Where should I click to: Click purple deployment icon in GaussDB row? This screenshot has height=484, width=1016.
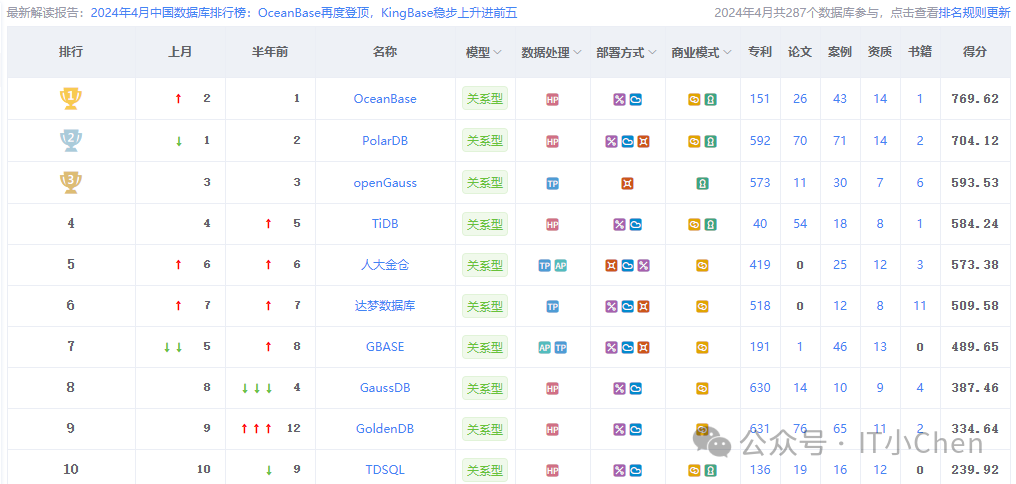pyautogui.click(x=619, y=389)
